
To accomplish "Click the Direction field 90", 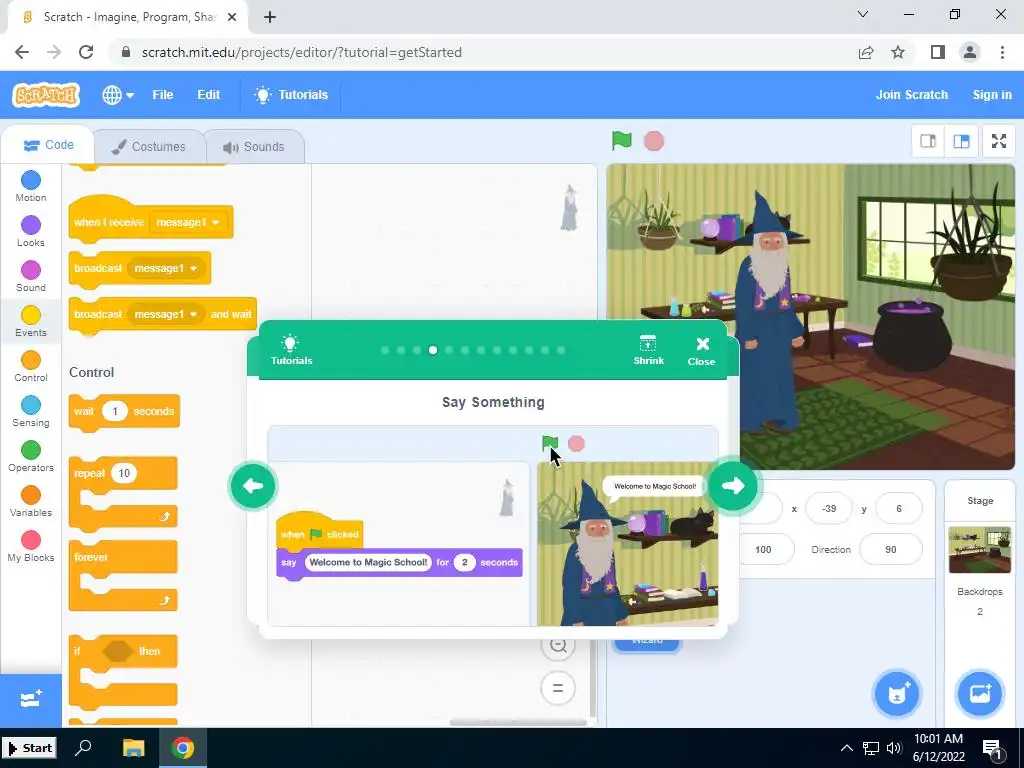I will pos(891,550).
